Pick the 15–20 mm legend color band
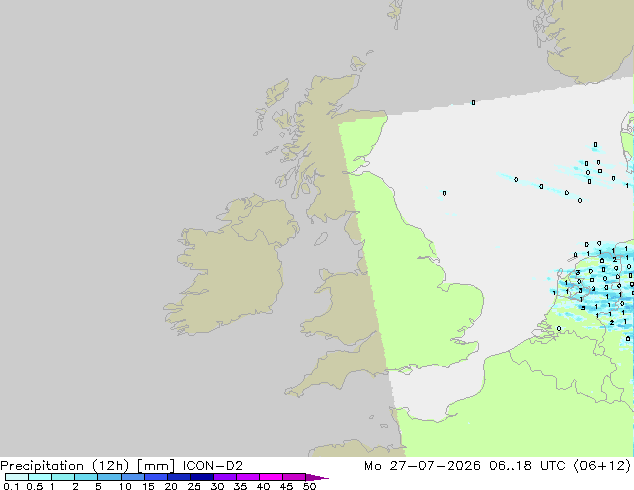This screenshot has width=634, height=490. [156, 477]
